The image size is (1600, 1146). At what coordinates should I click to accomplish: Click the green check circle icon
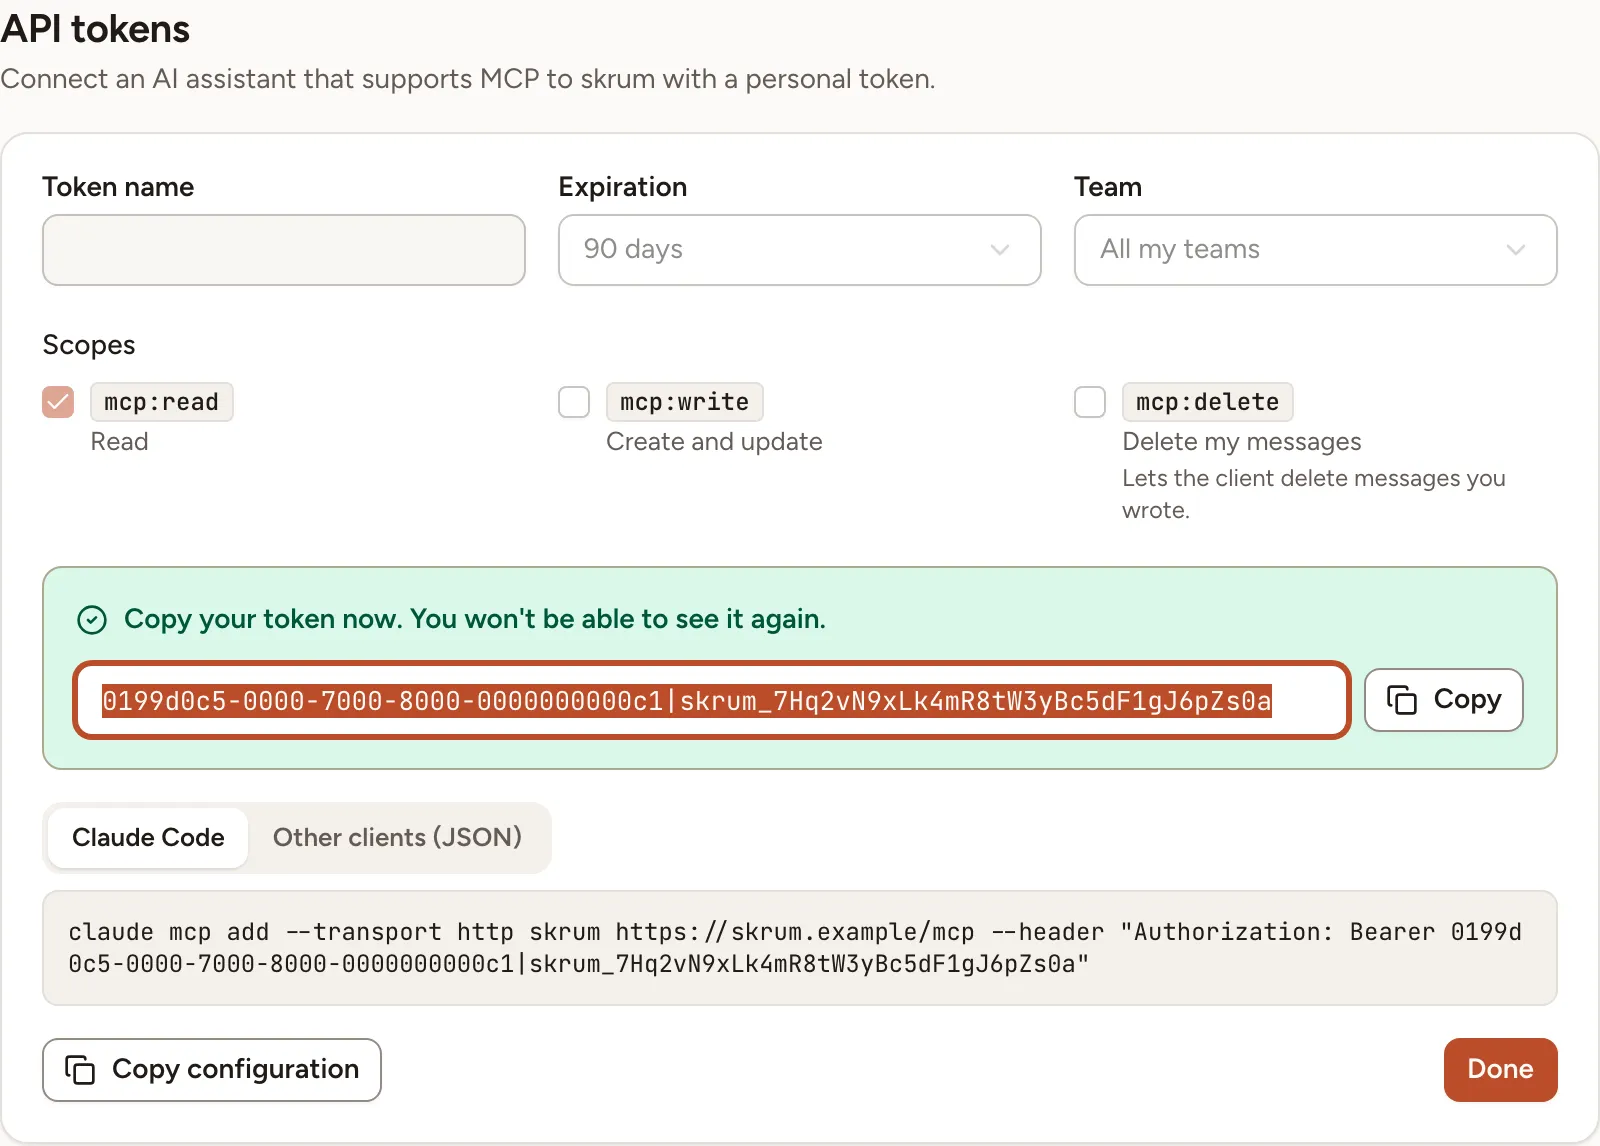point(92,620)
